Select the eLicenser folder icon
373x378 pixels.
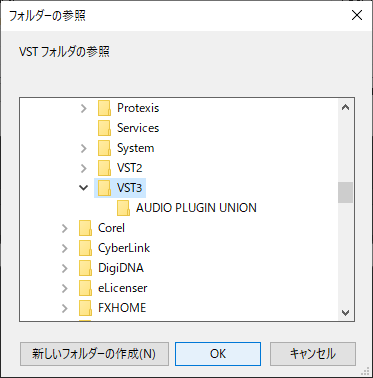tap(85, 288)
